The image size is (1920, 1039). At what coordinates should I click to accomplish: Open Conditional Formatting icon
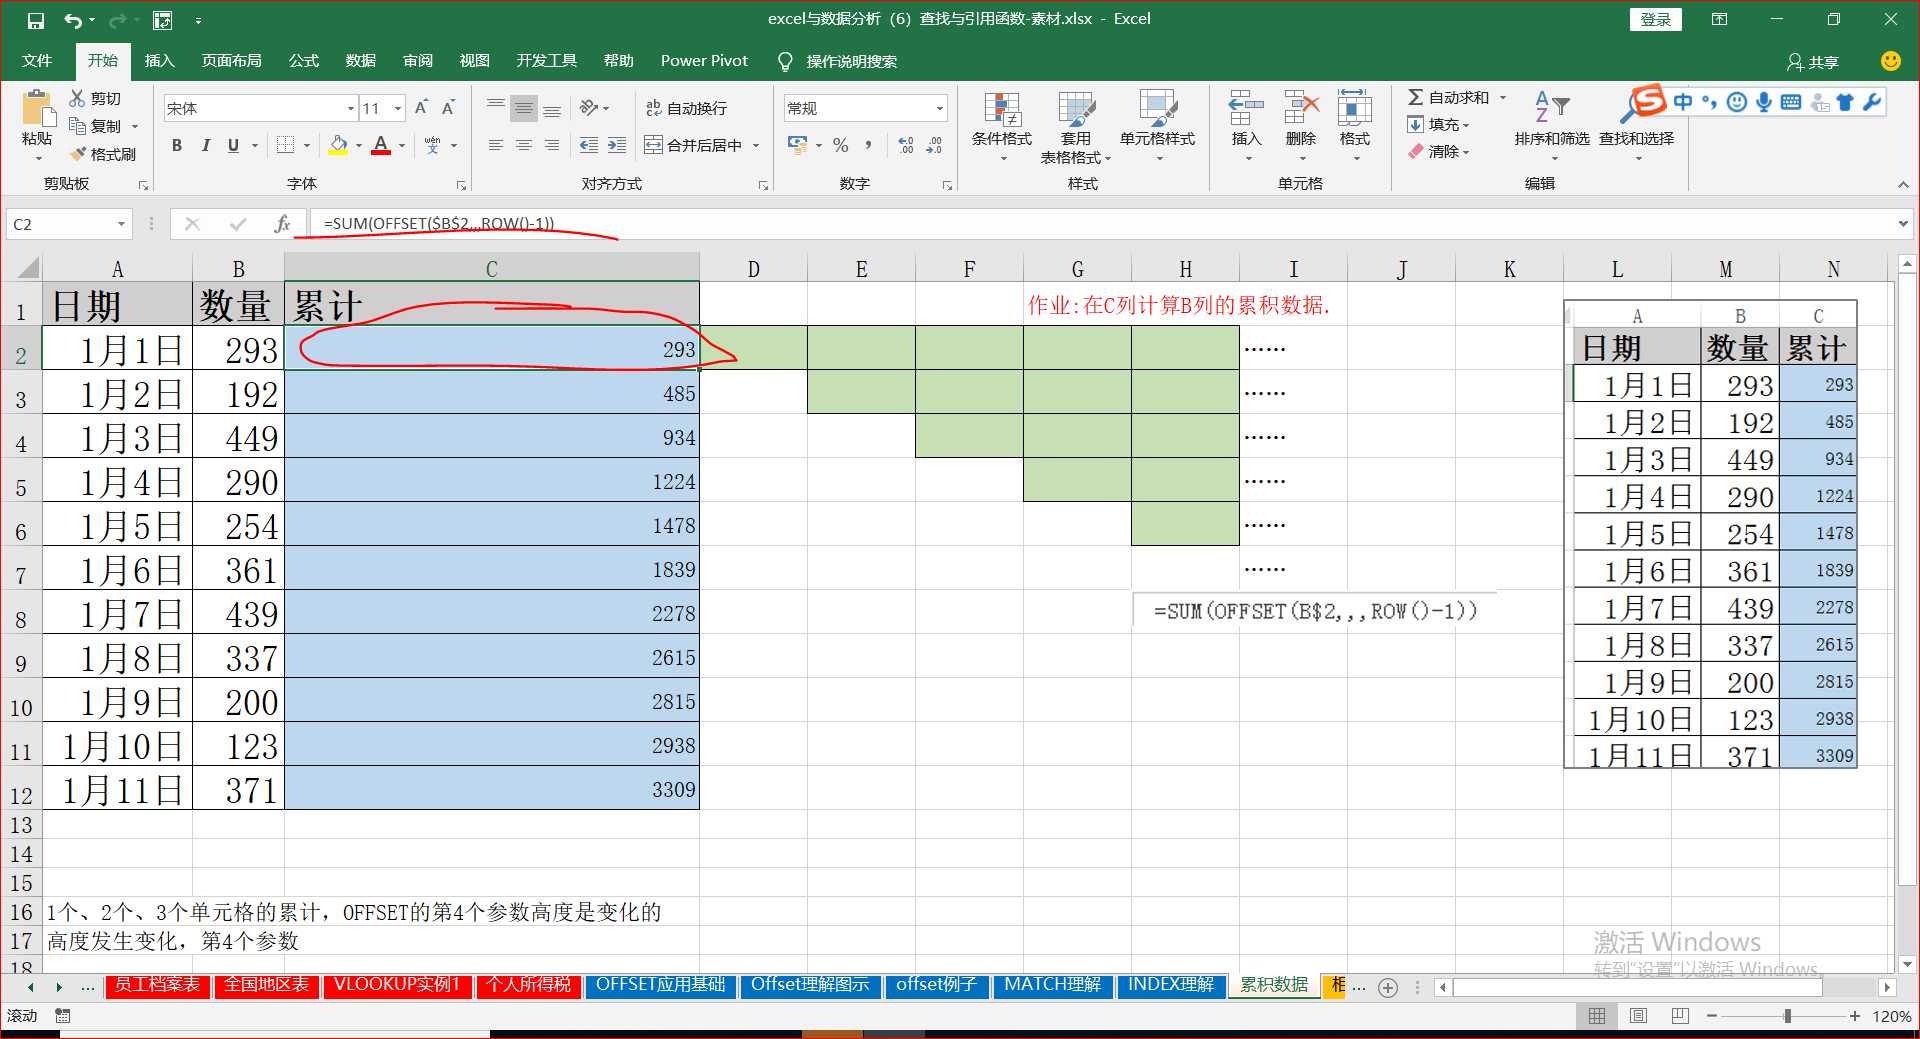(x=1002, y=108)
